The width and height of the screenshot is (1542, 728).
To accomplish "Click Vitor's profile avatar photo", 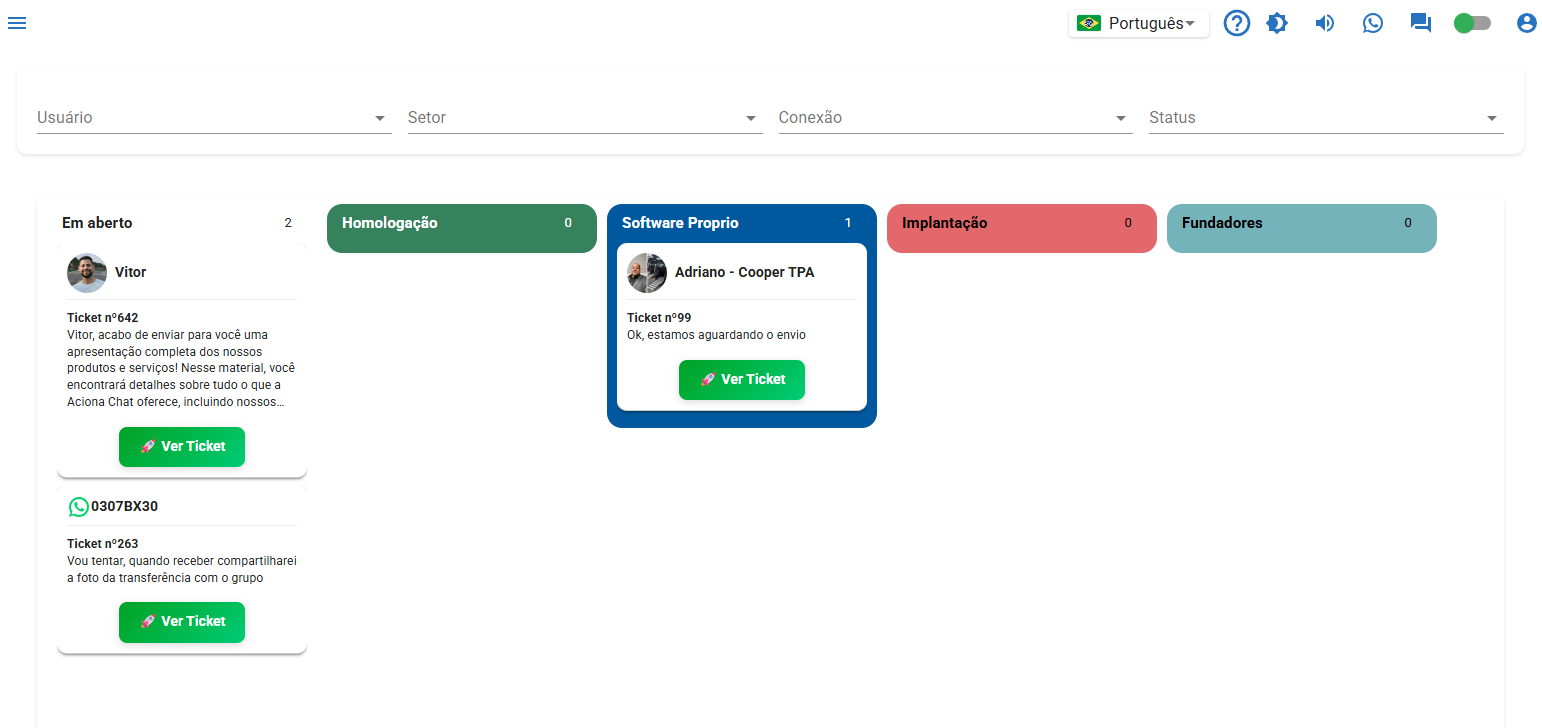I will 87,273.
